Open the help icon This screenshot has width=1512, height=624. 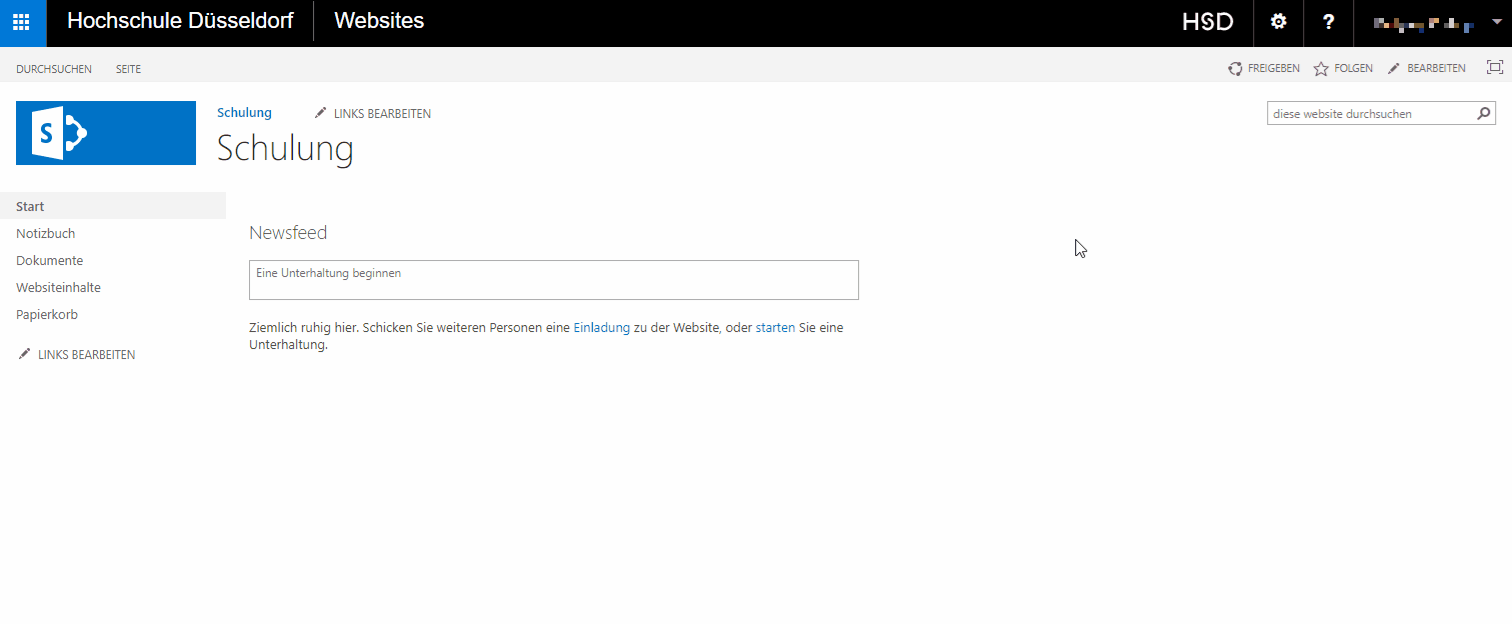1328,22
